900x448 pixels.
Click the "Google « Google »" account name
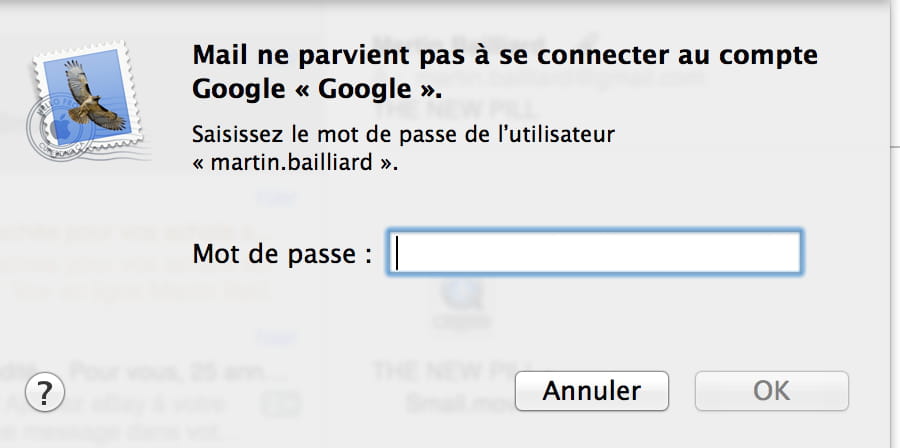(x=316, y=88)
